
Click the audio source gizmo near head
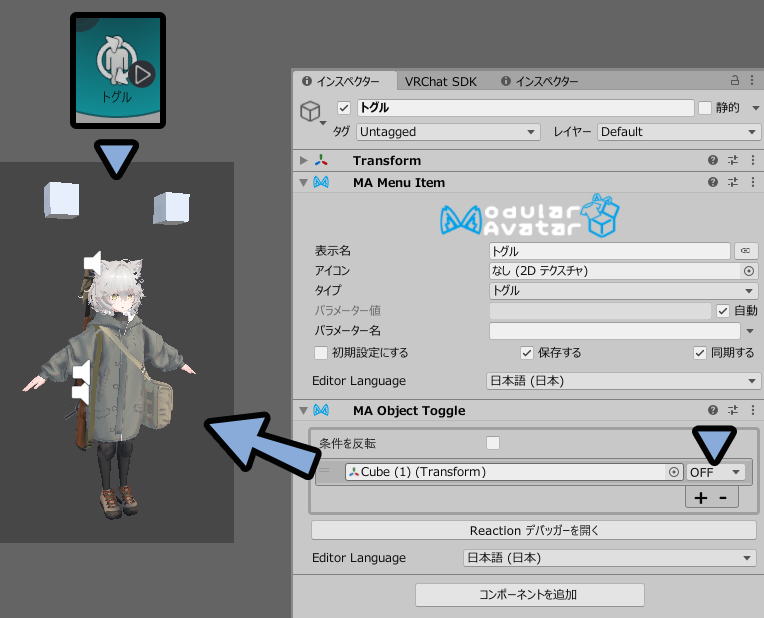93,262
